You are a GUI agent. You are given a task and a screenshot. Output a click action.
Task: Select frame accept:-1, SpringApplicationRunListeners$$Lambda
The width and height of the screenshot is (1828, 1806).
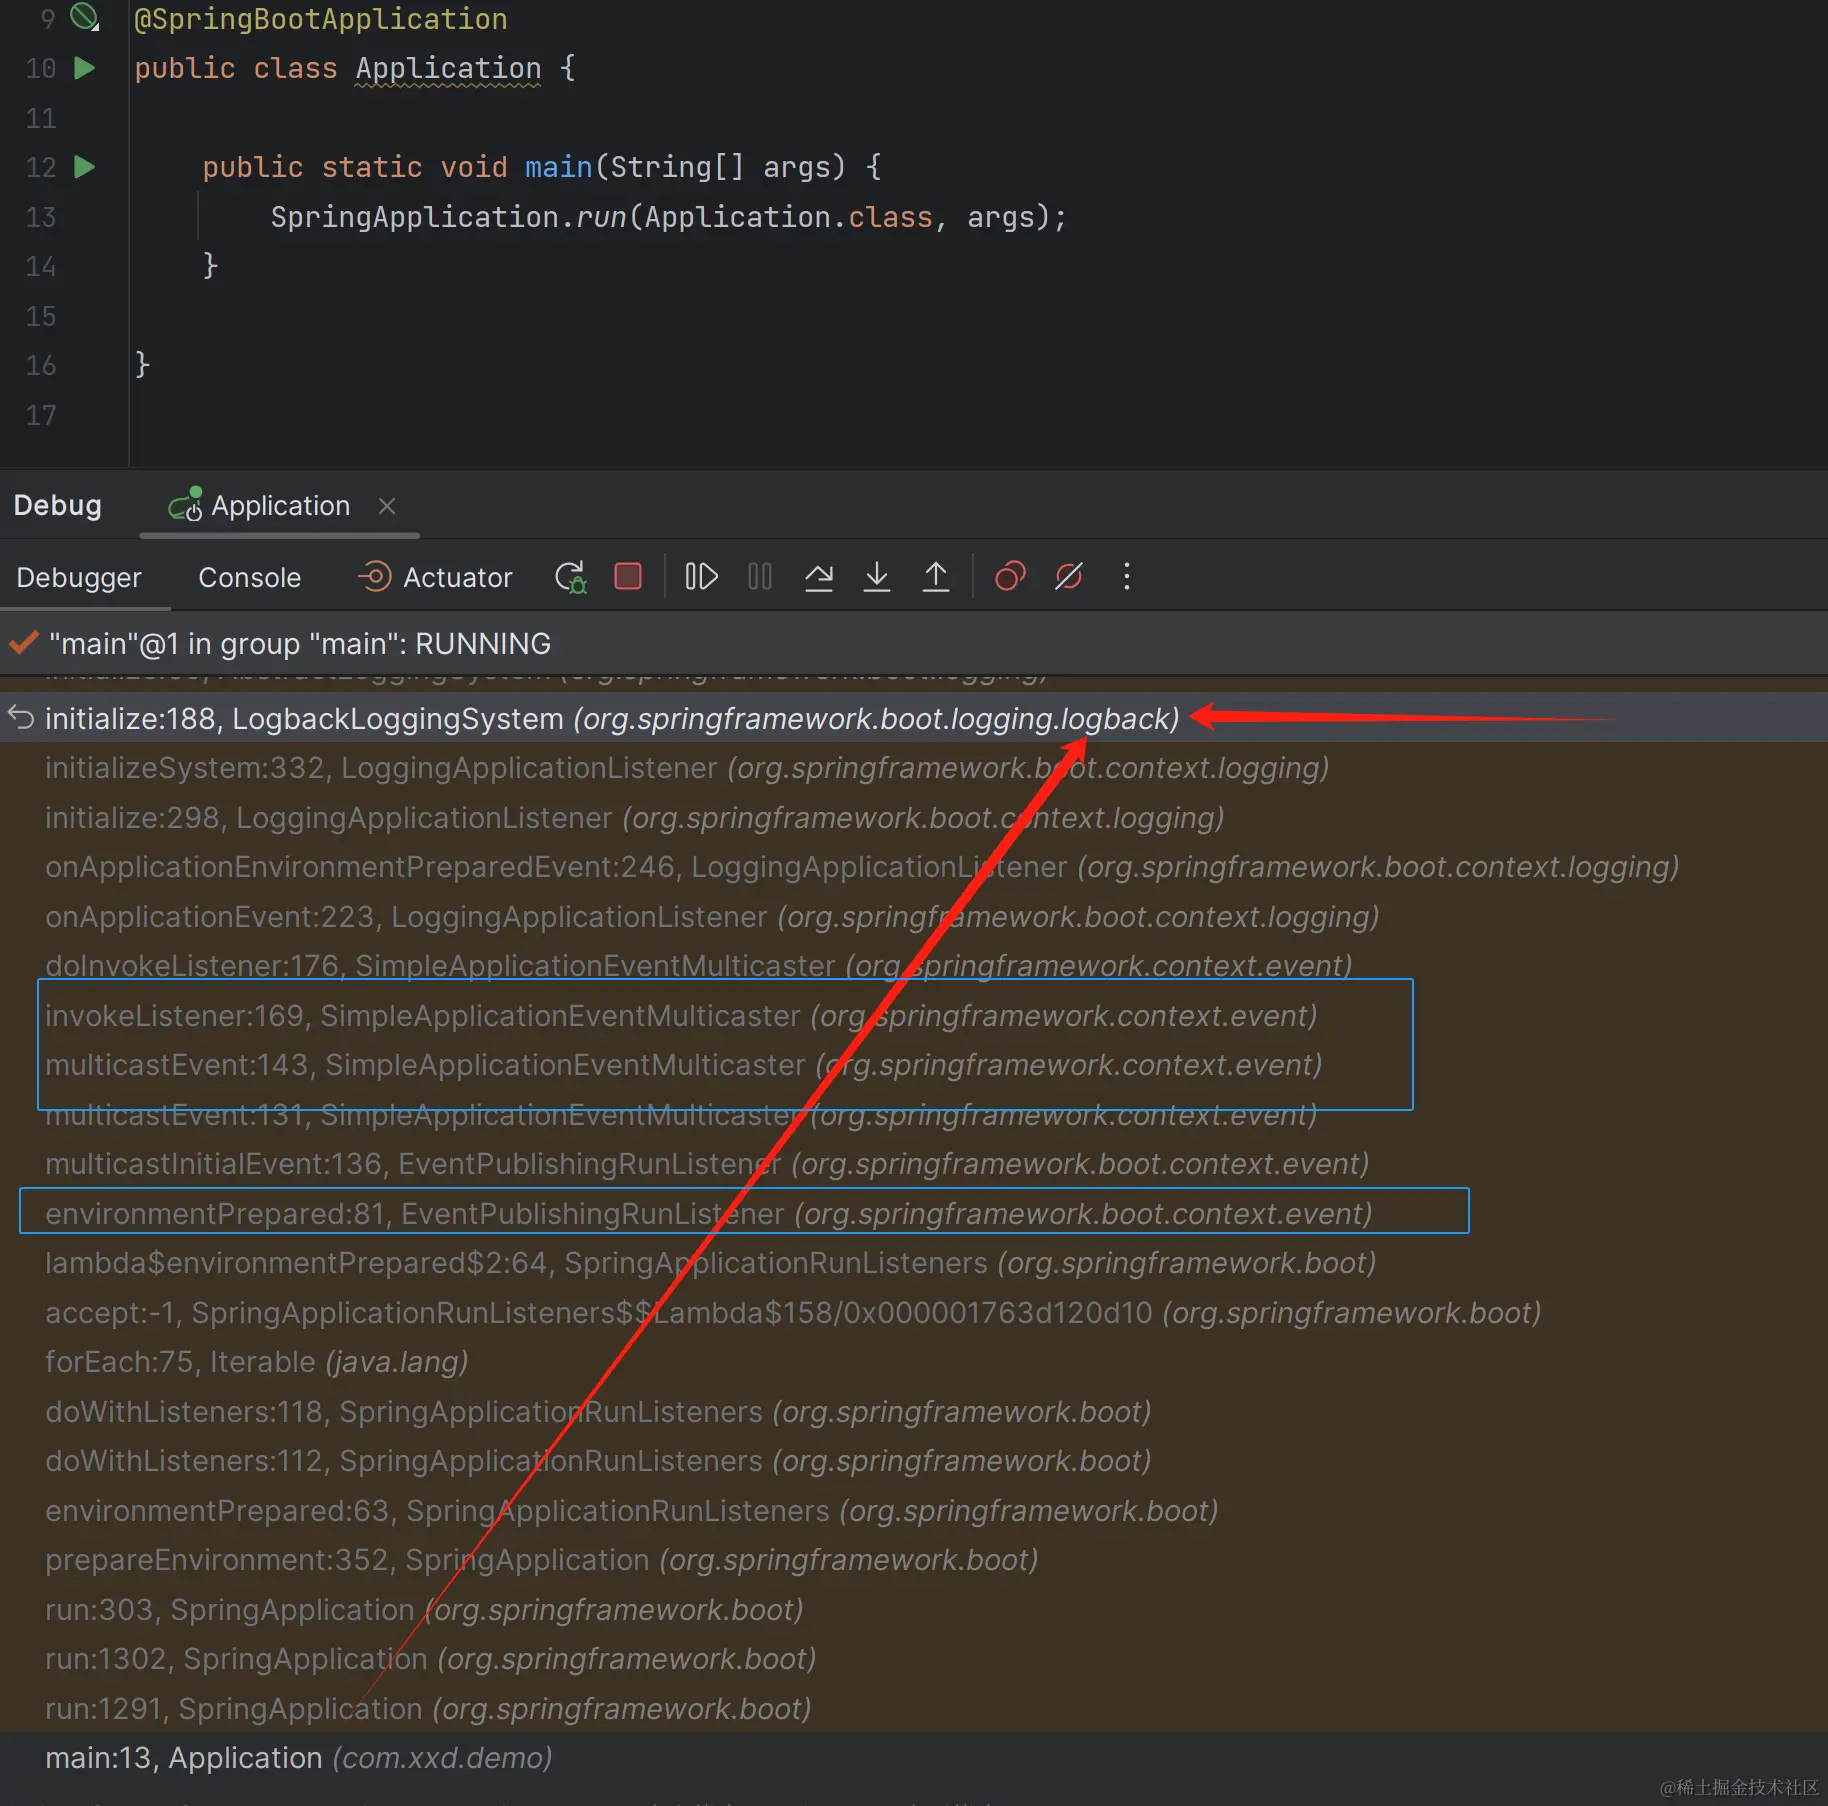pyautogui.click(x=914, y=1313)
